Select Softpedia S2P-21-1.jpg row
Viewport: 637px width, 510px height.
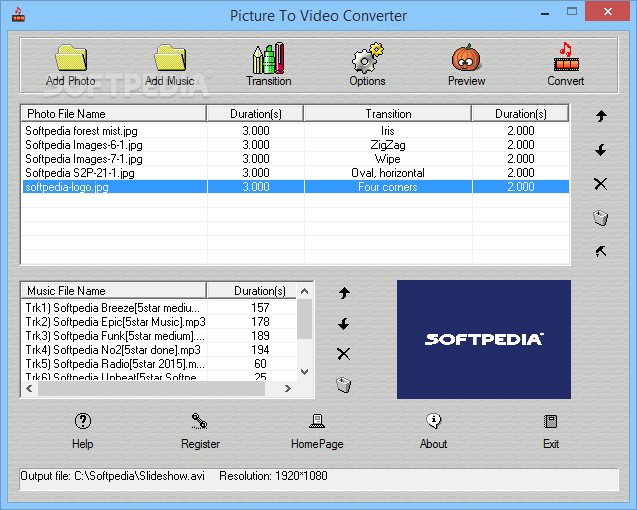tap(295, 173)
